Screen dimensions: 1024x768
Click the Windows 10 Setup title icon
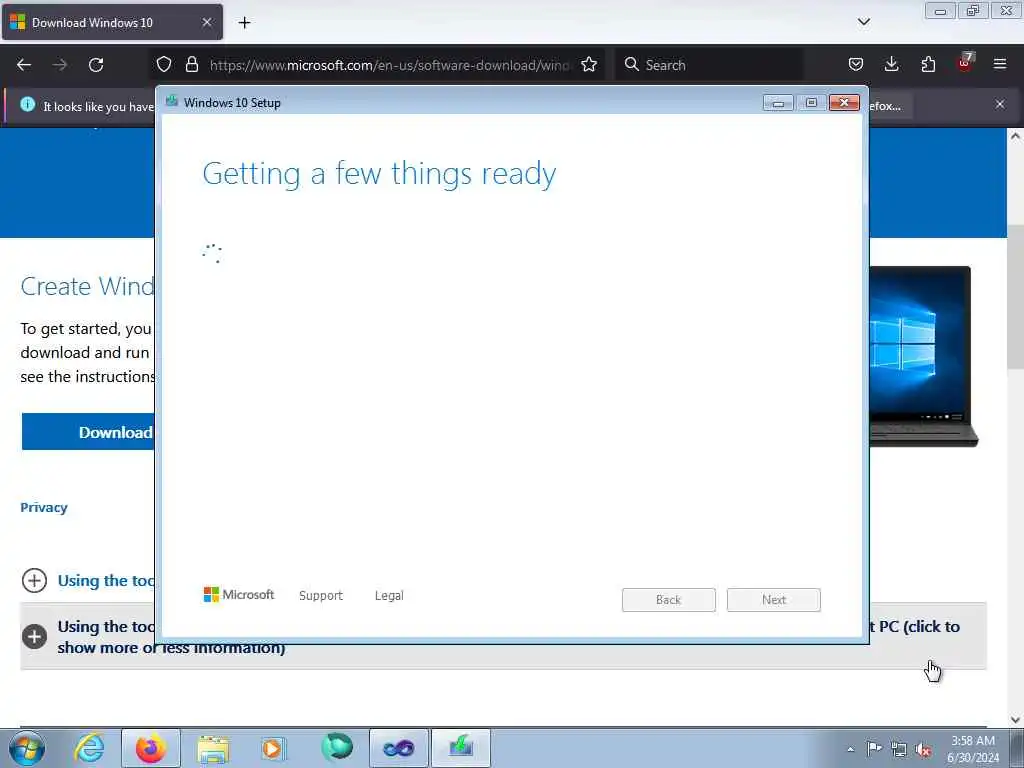(x=172, y=101)
